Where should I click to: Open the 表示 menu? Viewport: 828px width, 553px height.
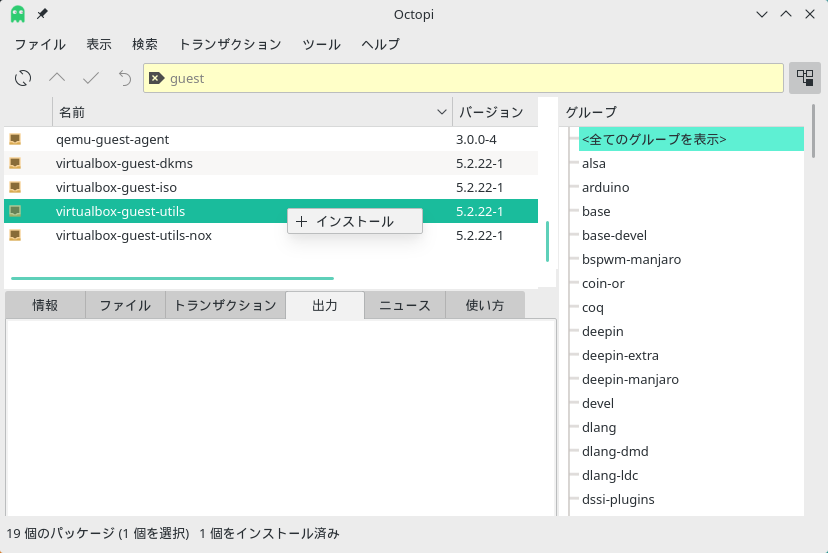(x=99, y=44)
